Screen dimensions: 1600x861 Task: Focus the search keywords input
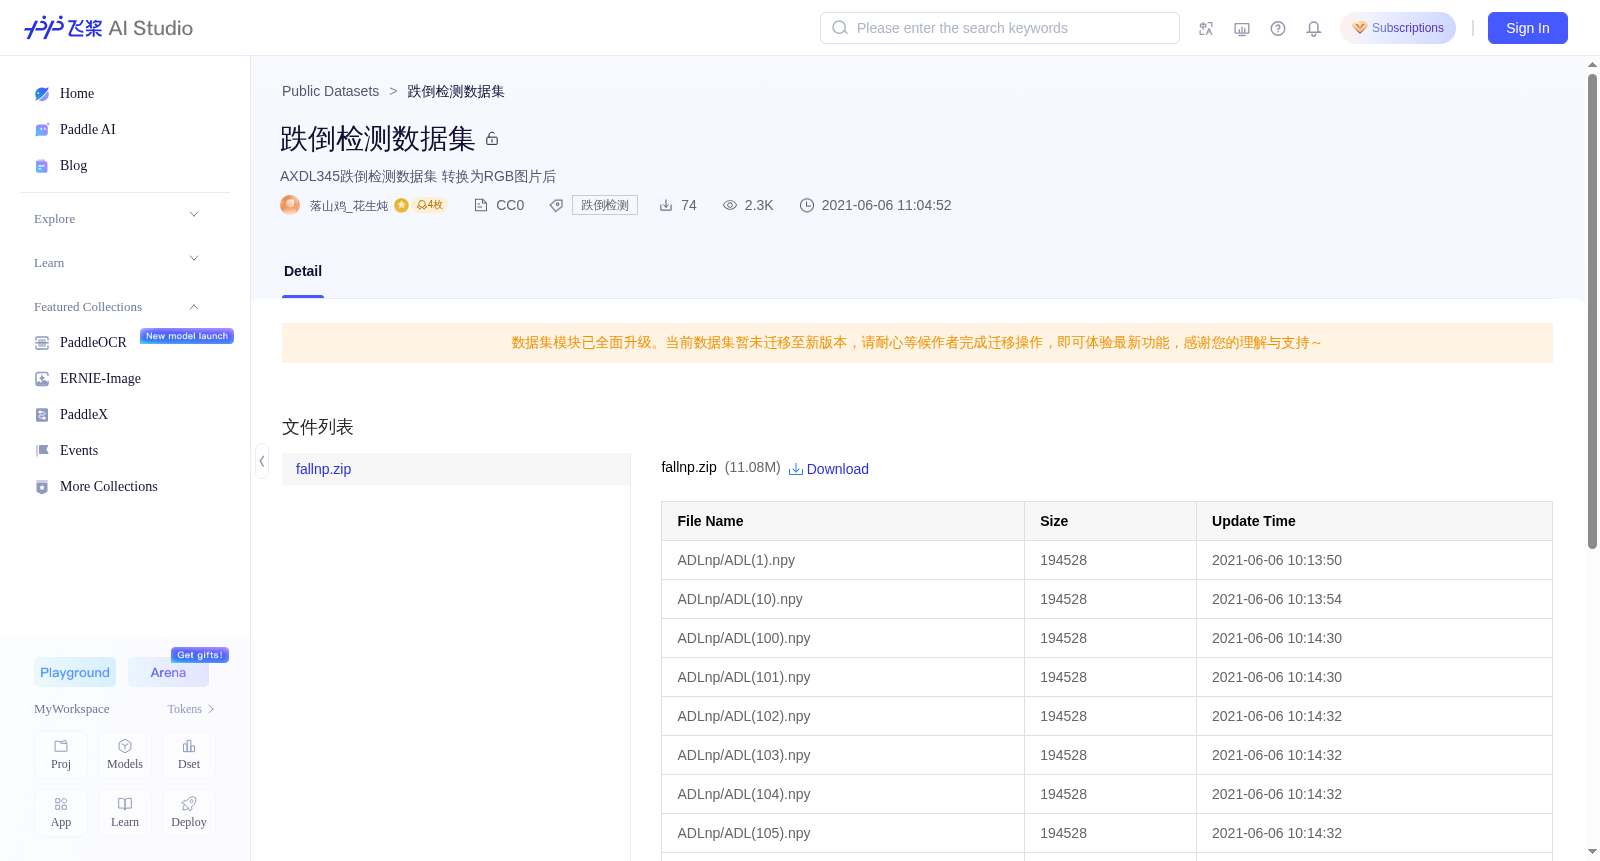[1000, 28]
